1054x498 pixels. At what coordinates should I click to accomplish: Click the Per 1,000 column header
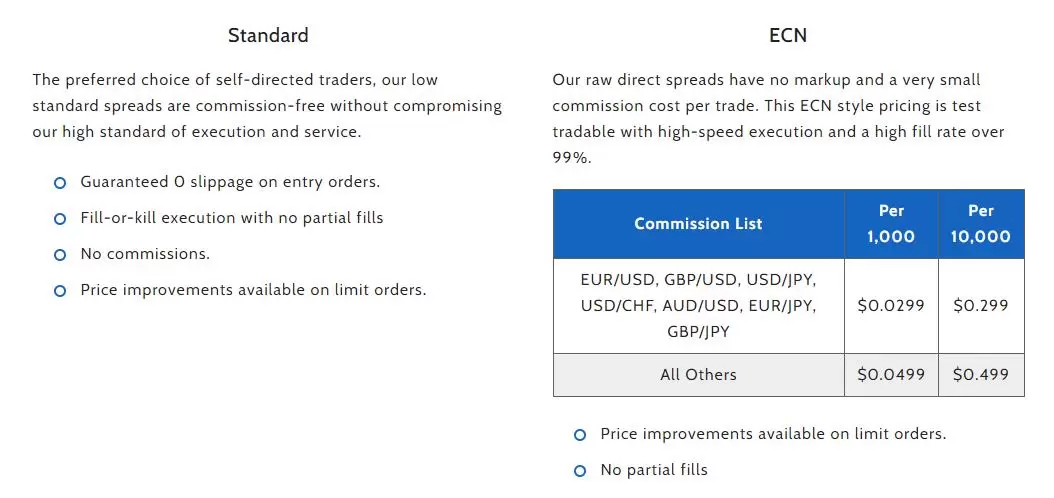[x=891, y=224]
